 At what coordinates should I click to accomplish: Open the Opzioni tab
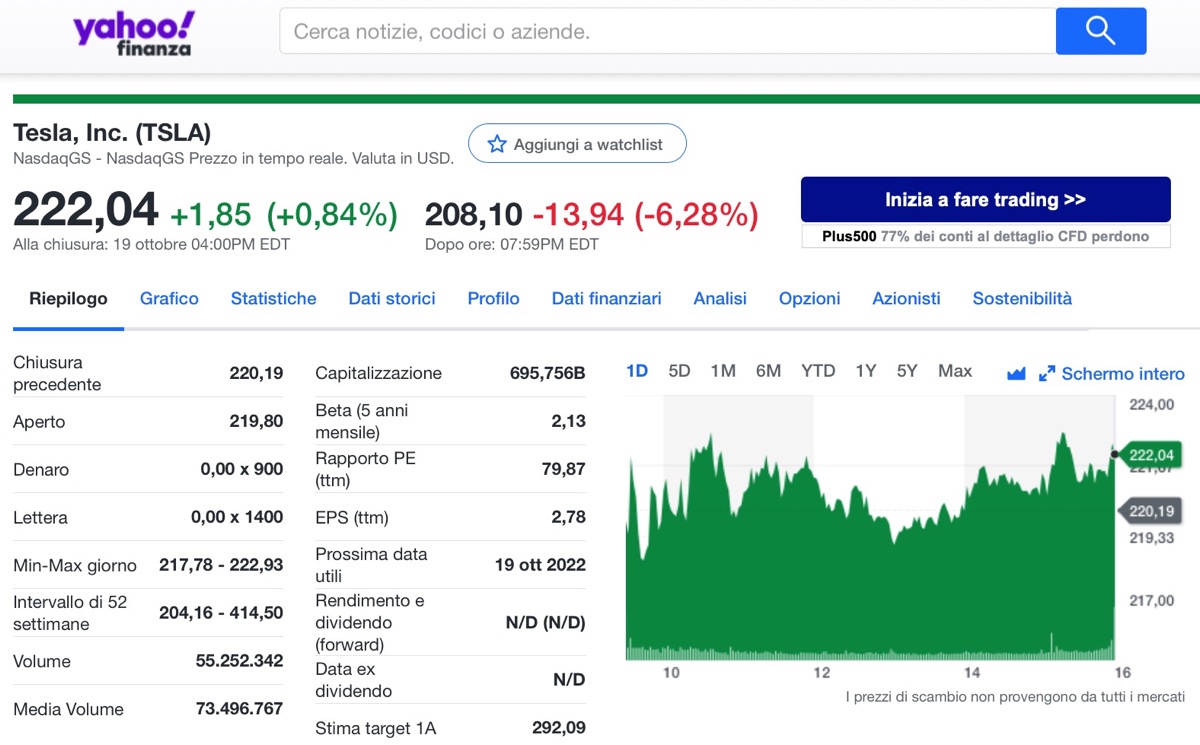coord(808,298)
